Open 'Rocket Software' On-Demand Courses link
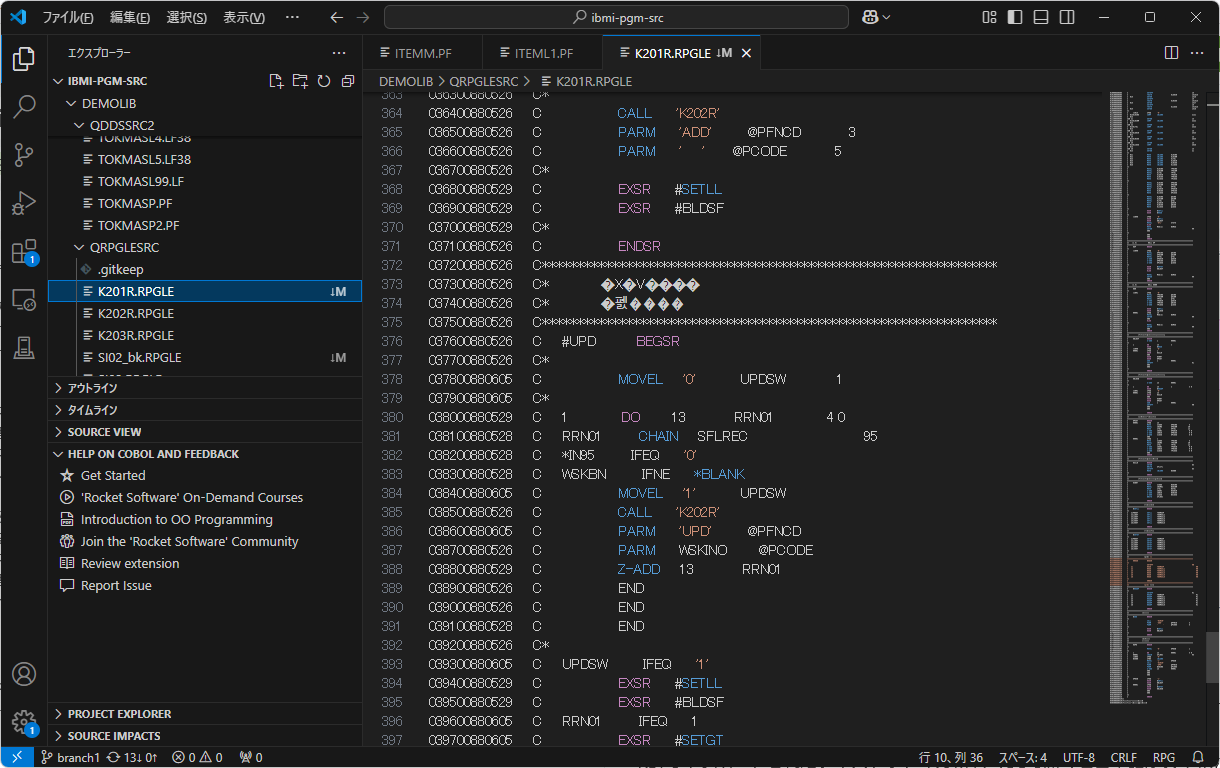This screenshot has height=768, width=1220. point(192,498)
